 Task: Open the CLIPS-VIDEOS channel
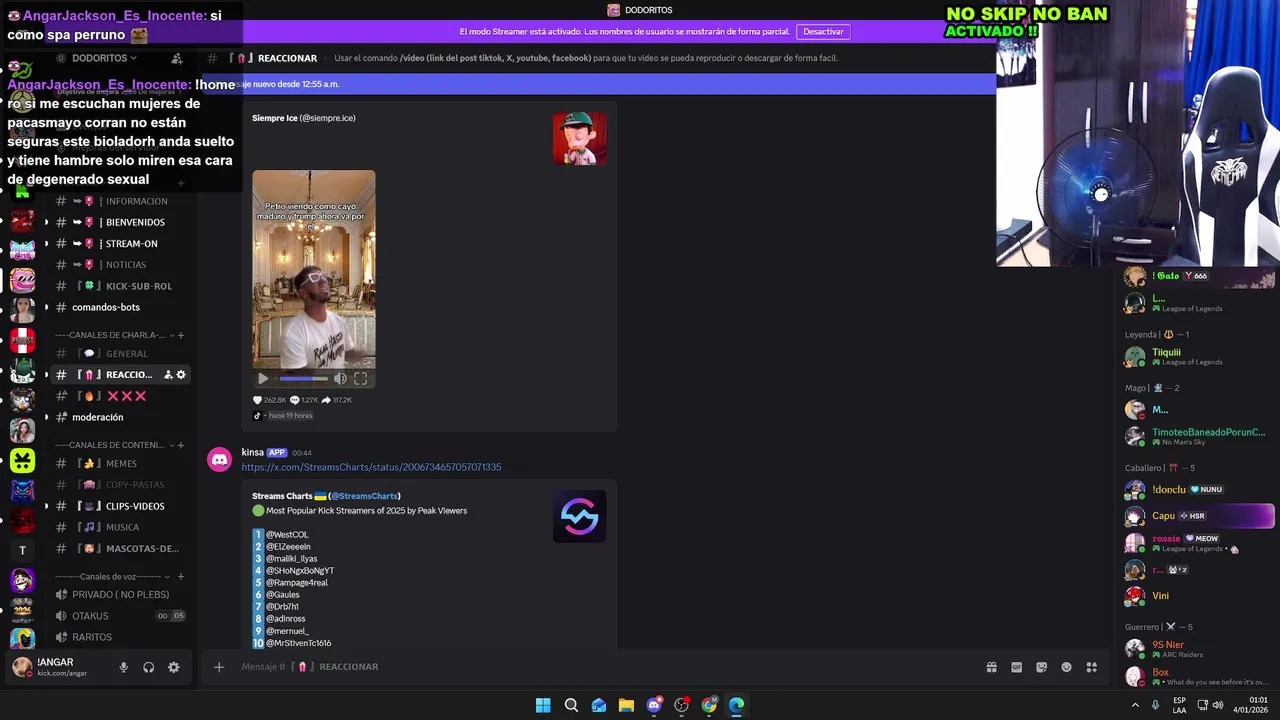[x=120, y=506]
